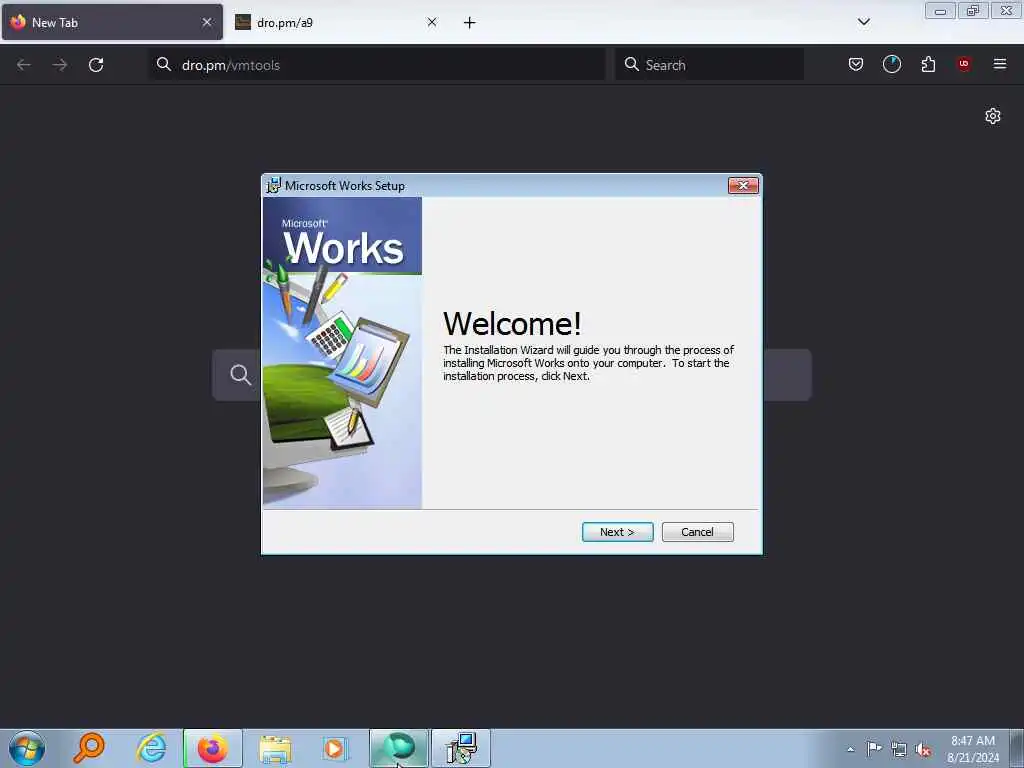Select the Firefox taskbar button

point(213,748)
